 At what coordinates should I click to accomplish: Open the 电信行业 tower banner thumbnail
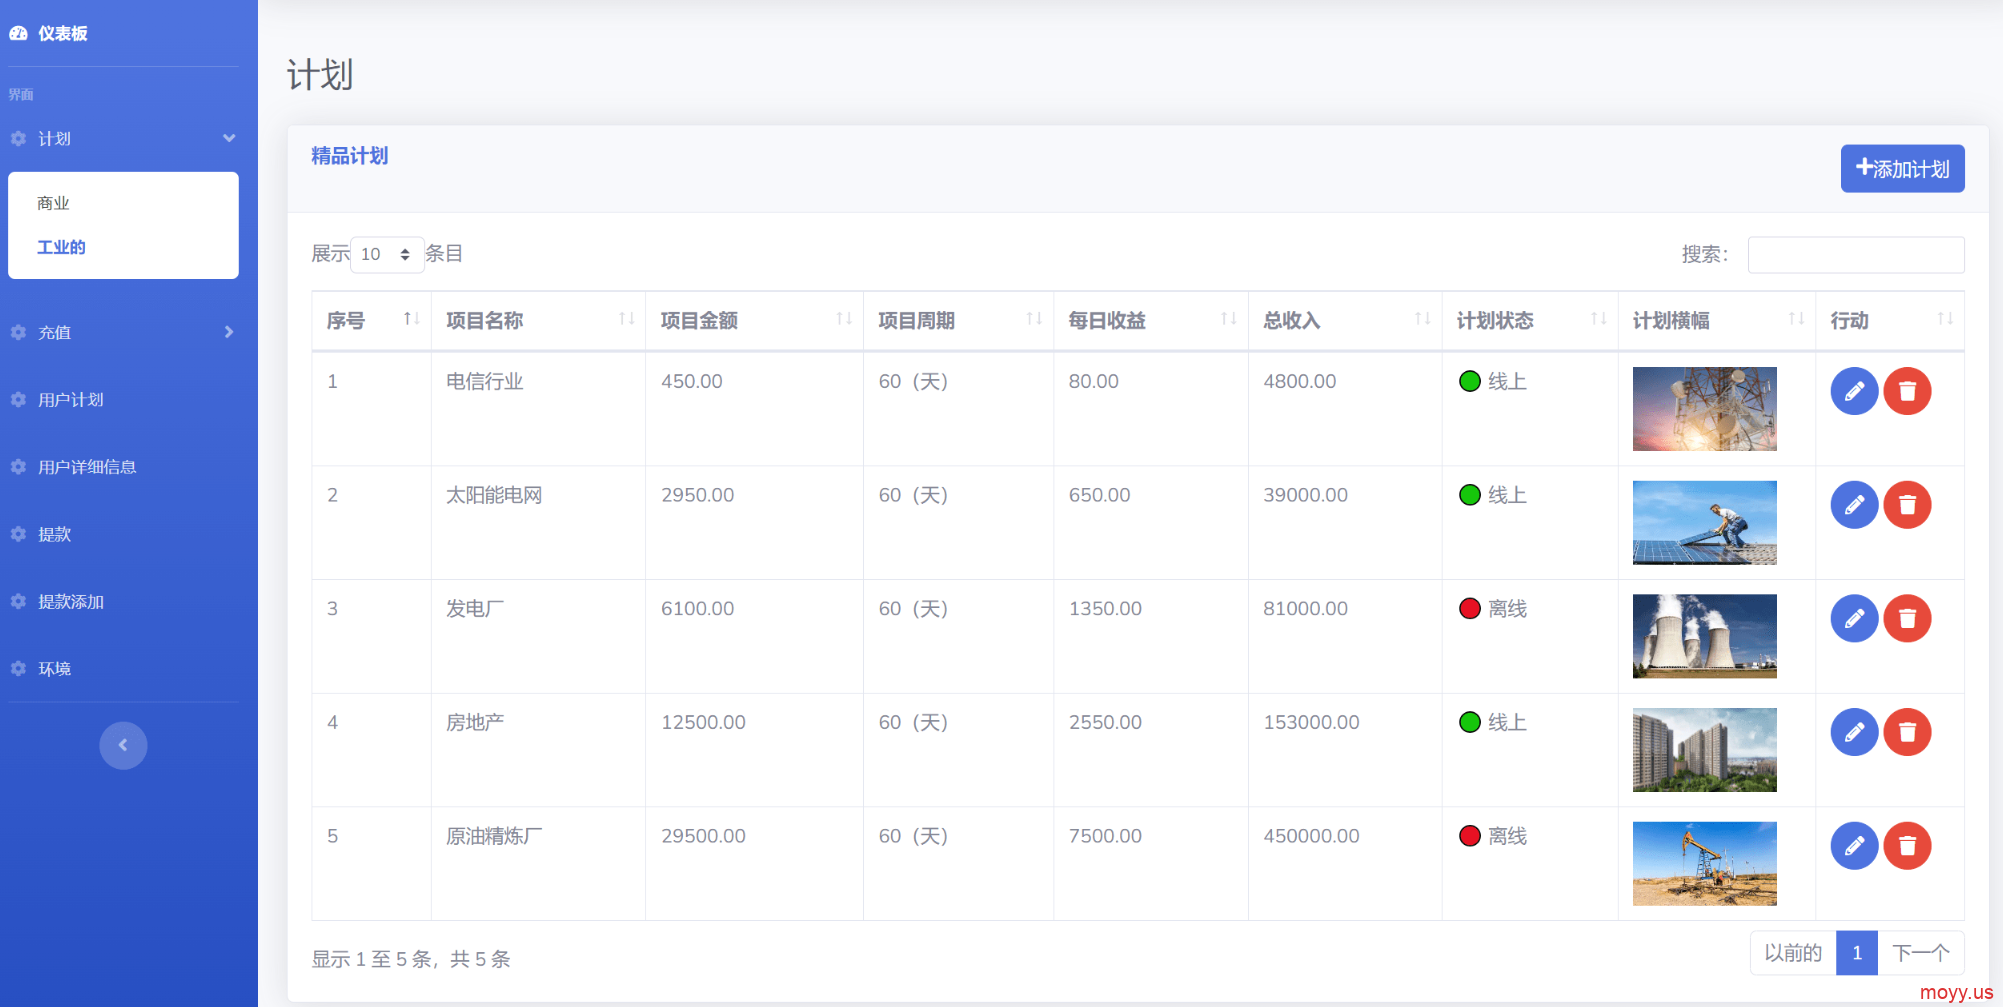1705,409
